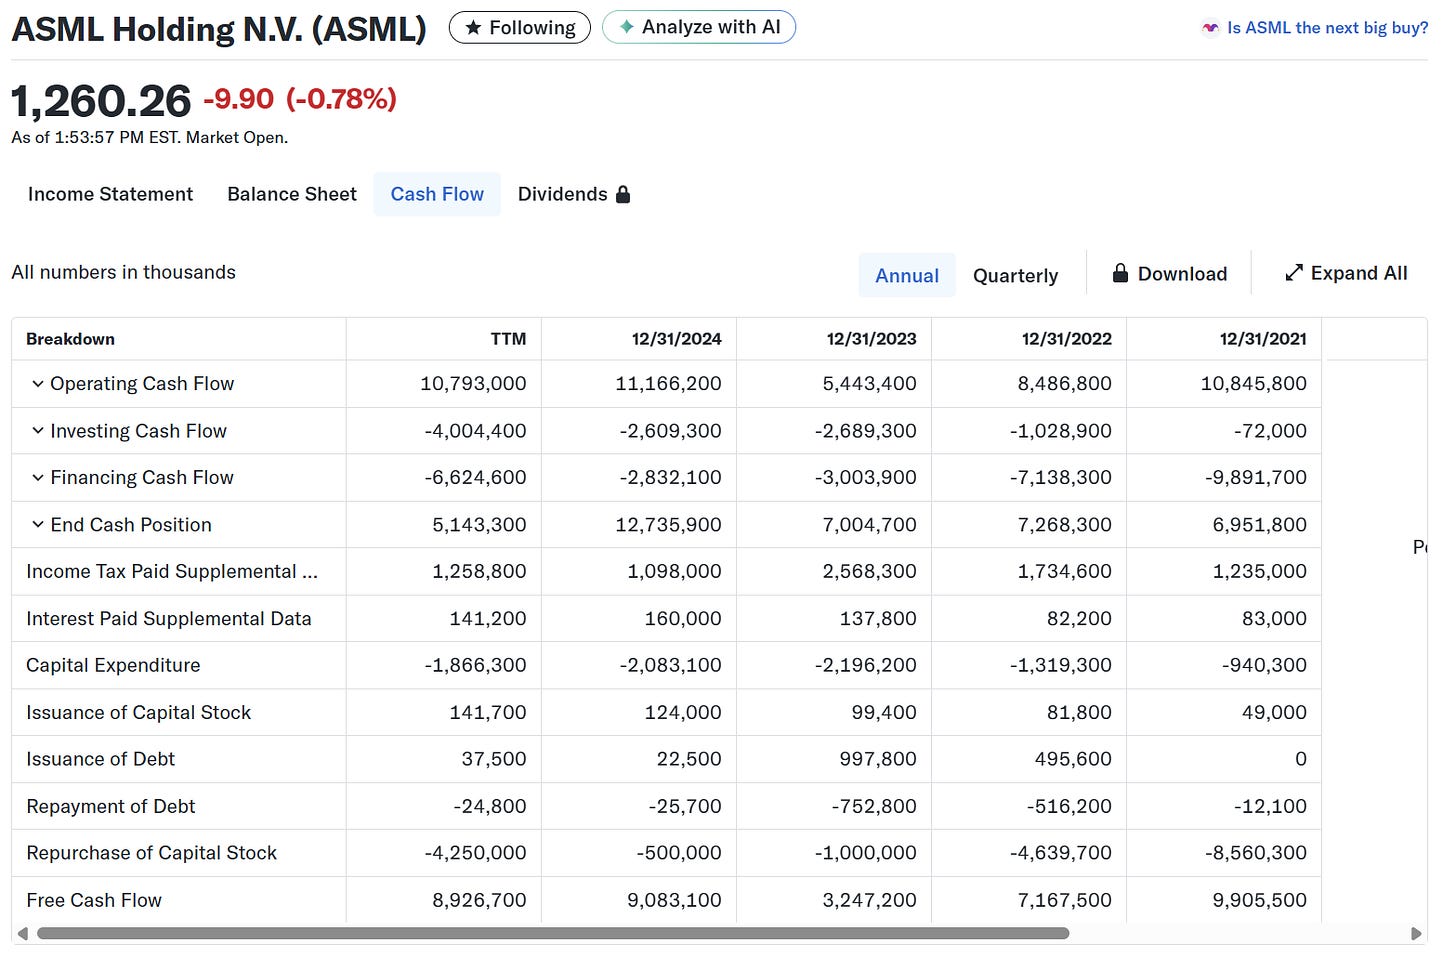The height and width of the screenshot is (956, 1456).
Task: Select the Cash Flow tab
Action: (x=437, y=194)
